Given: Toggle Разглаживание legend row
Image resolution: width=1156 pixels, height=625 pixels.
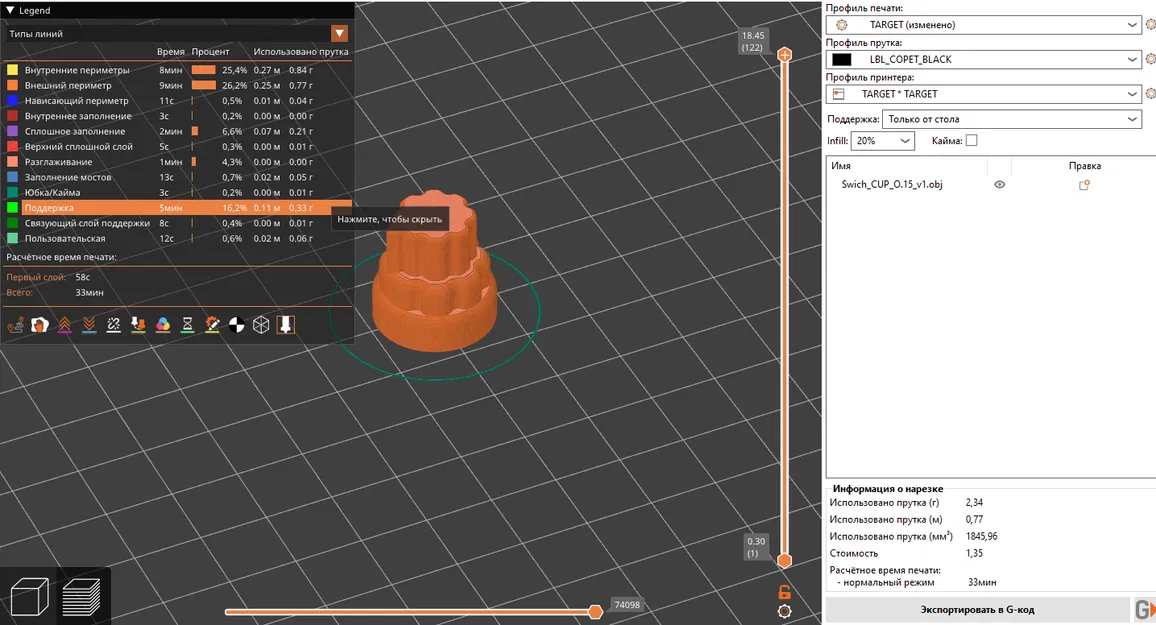Looking at the screenshot, I should (x=178, y=162).
